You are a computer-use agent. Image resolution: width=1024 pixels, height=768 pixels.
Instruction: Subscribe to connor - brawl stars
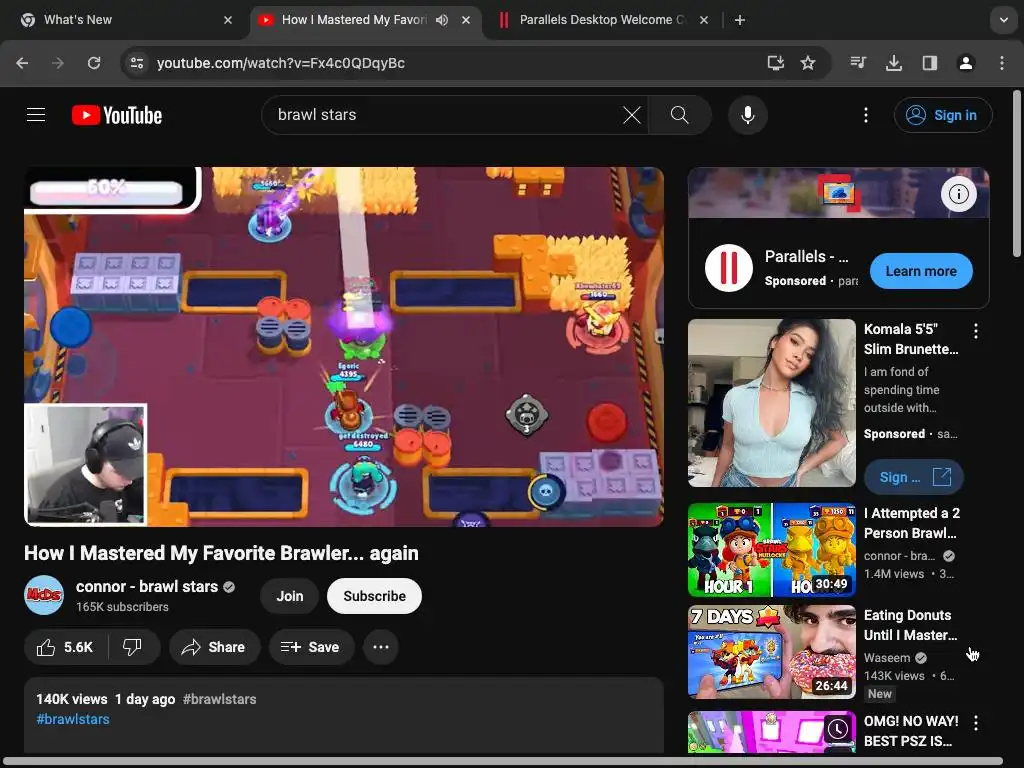click(x=374, y=596)
